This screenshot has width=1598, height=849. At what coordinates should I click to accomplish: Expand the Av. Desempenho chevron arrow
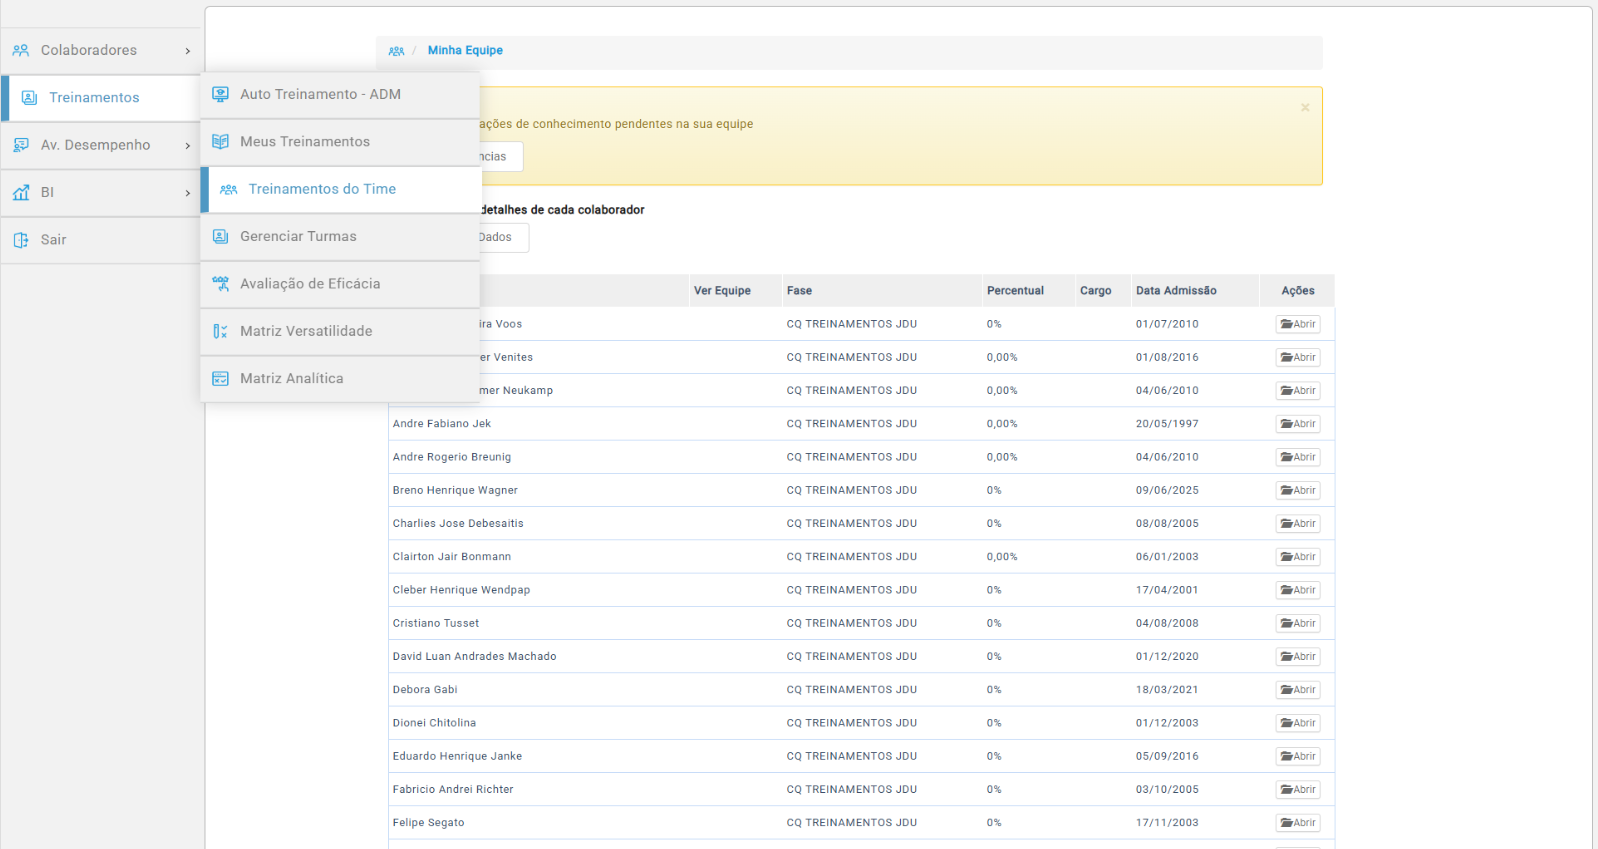187,146
